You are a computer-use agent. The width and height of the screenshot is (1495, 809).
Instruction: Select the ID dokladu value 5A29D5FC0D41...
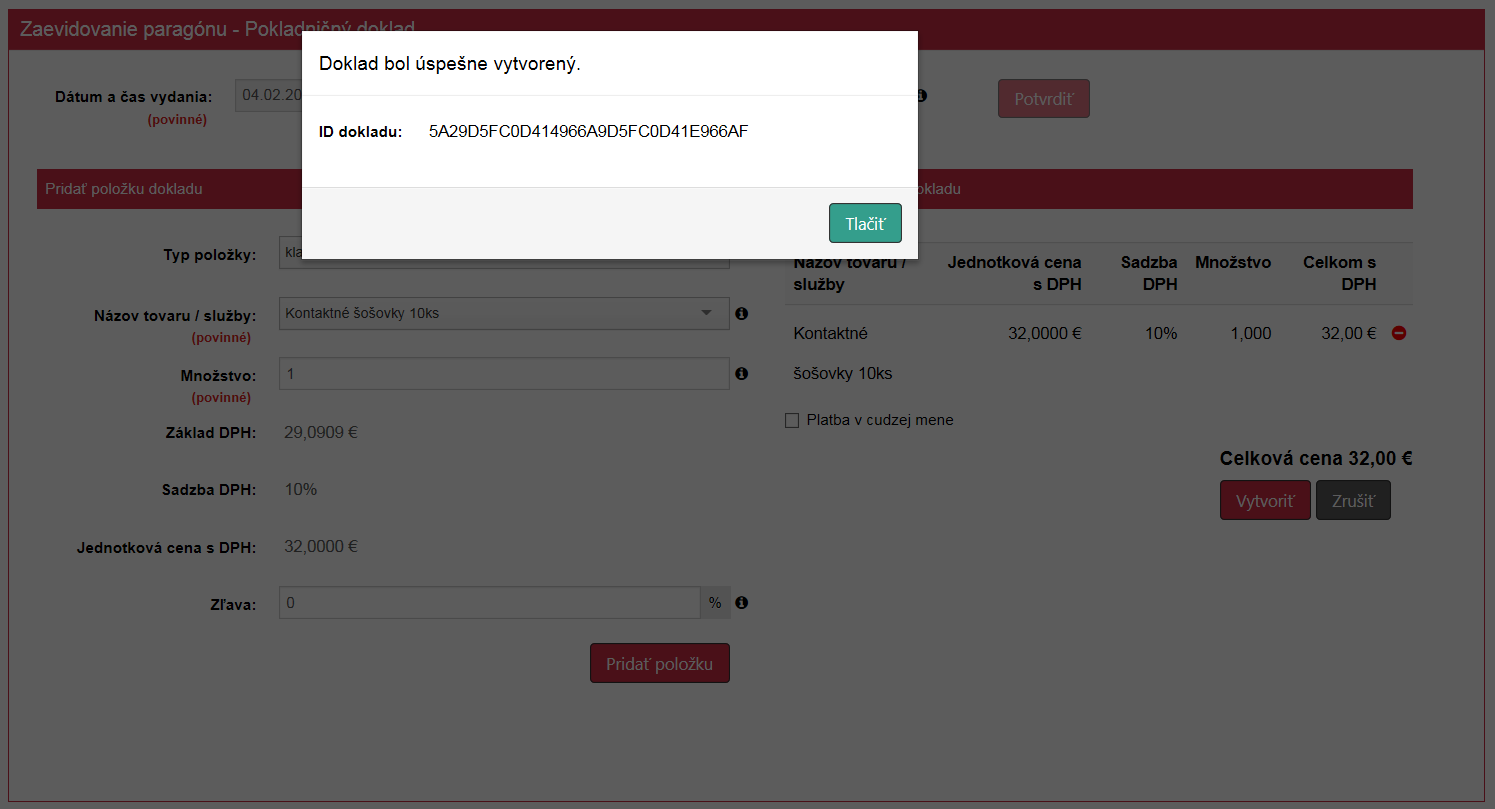[588, 131]
